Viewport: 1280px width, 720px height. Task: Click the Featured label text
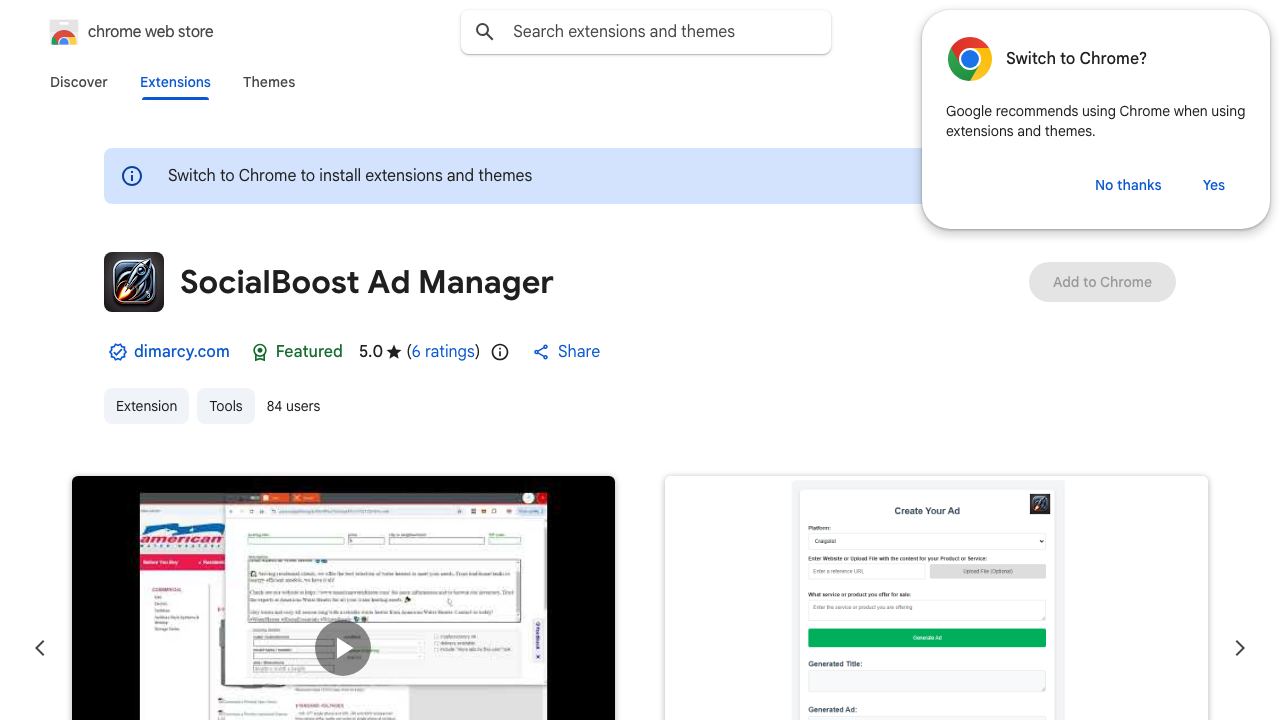[309, 352]
